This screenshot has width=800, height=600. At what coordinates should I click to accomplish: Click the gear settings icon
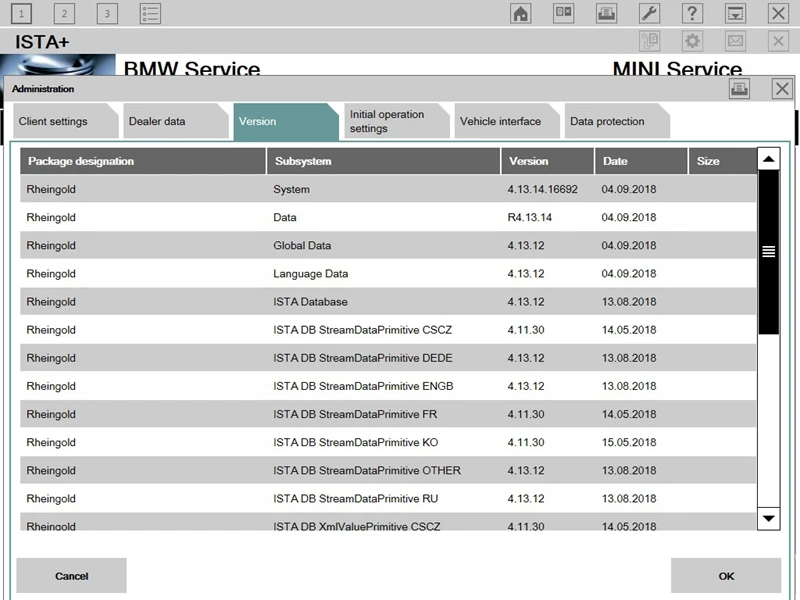point(692,41)
